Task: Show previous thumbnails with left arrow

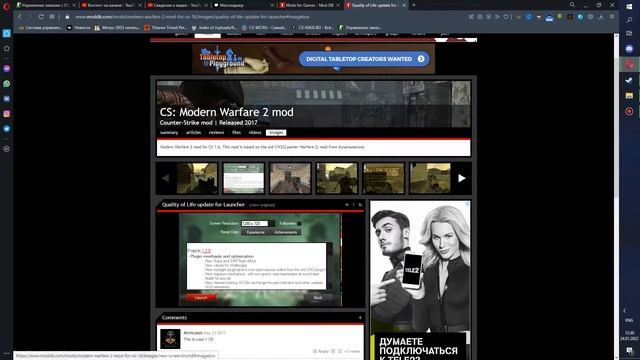Action: 165,178
